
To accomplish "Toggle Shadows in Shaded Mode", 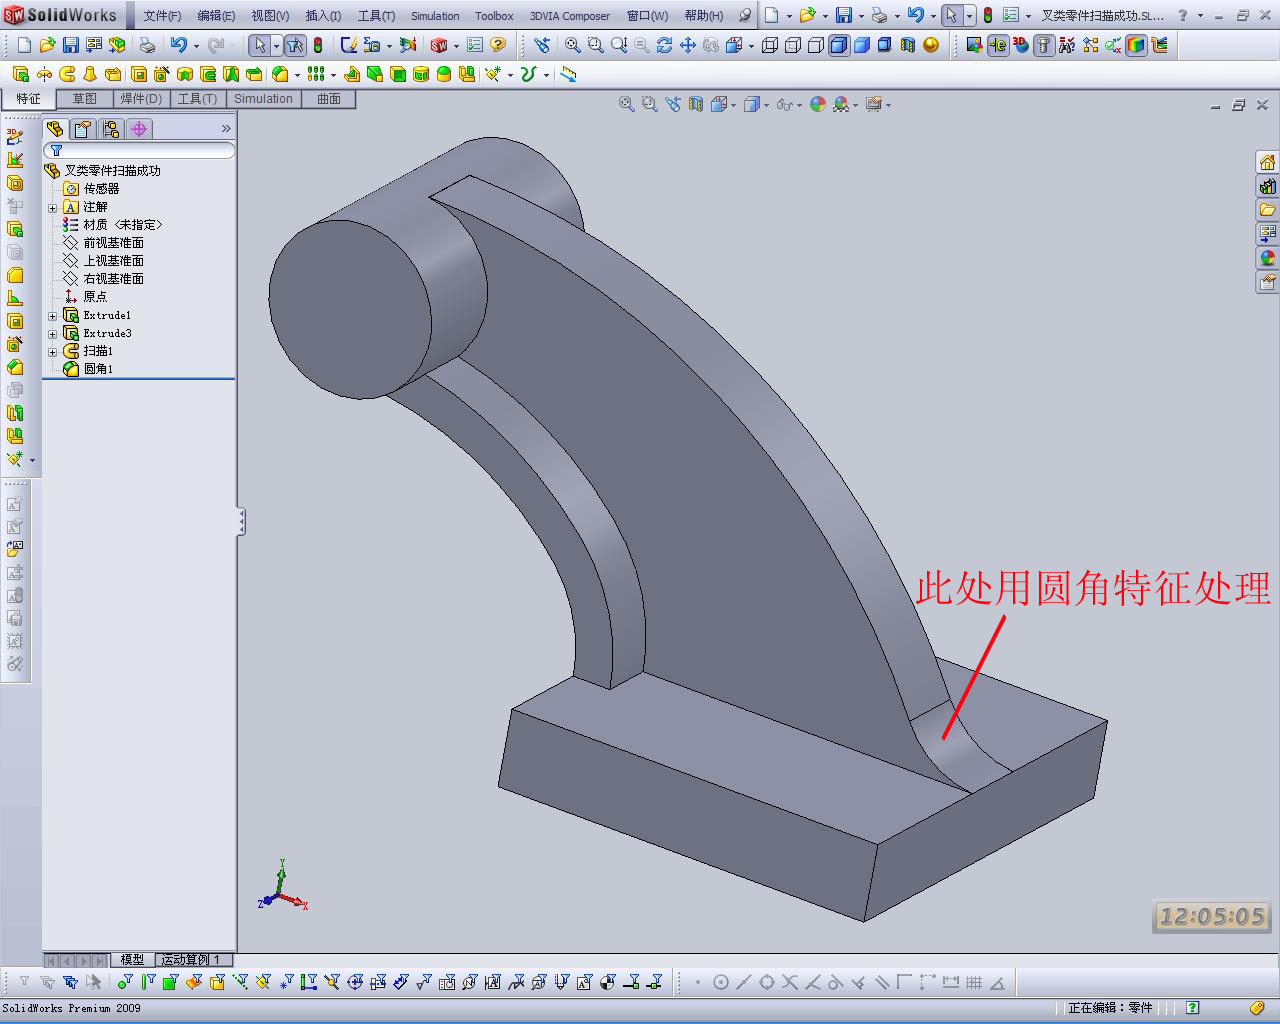I will coord(885,45).
